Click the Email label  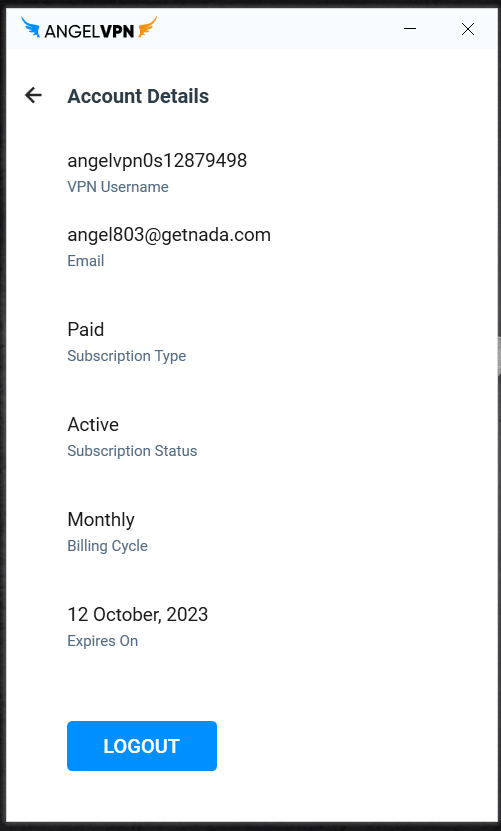click(85, 261)
